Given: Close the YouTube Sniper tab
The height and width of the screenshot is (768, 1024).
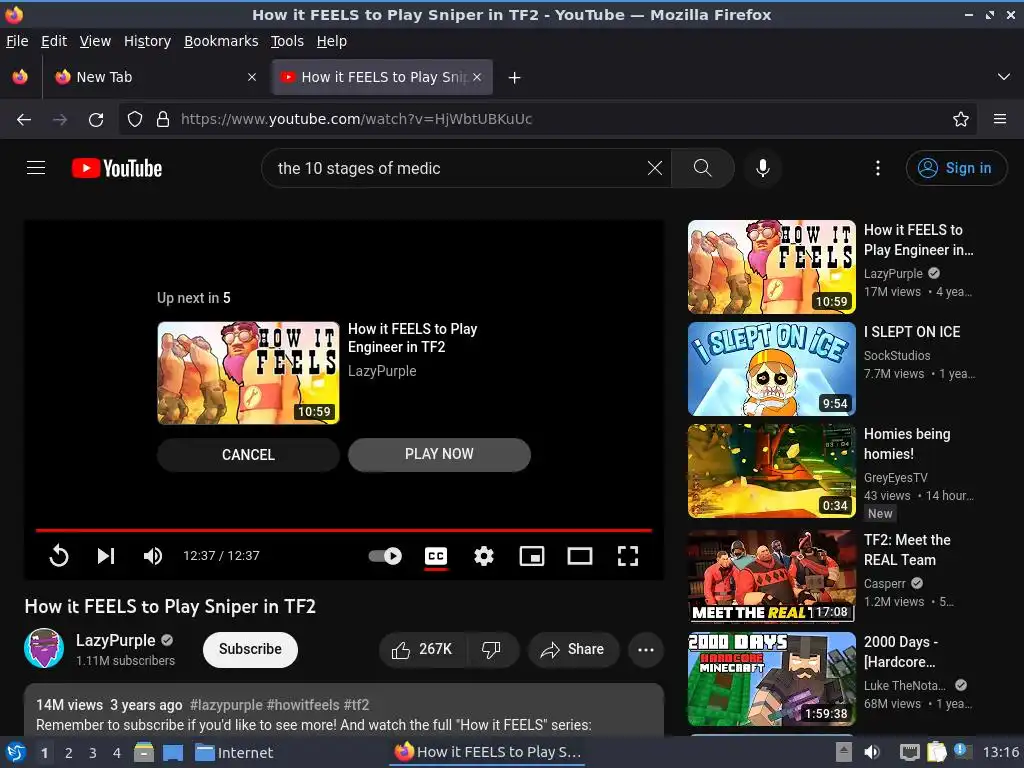Looking at the screenshot, I should pos(477,77).
